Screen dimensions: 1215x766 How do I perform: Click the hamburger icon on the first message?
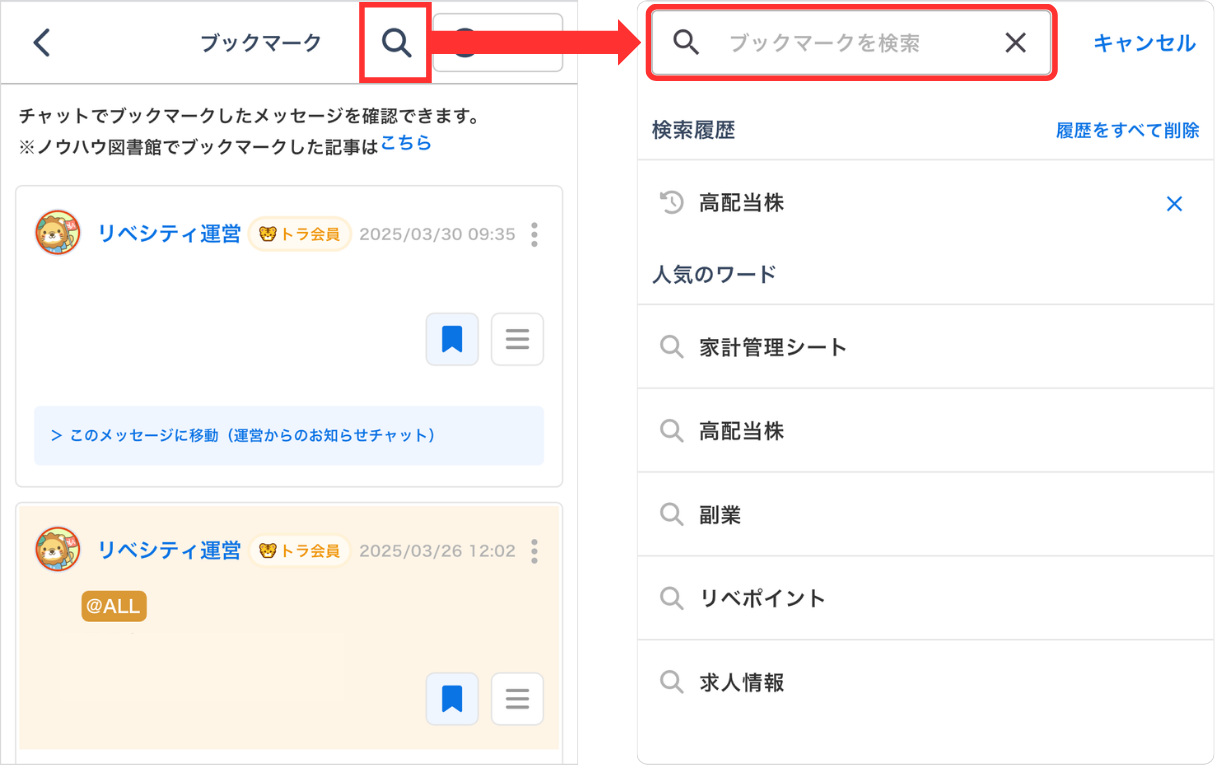click(x=517, y=339)
